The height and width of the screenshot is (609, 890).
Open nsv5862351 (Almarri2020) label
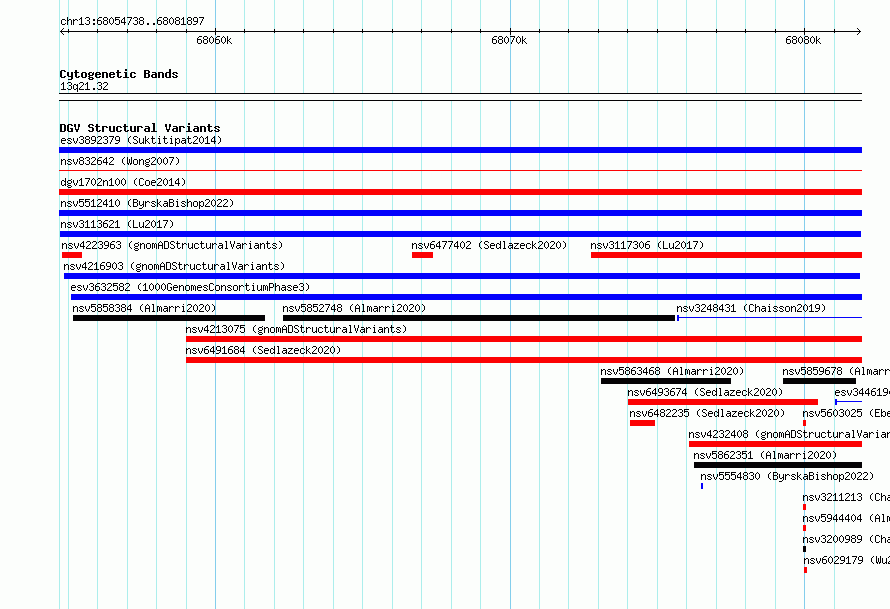coord(765,455)
